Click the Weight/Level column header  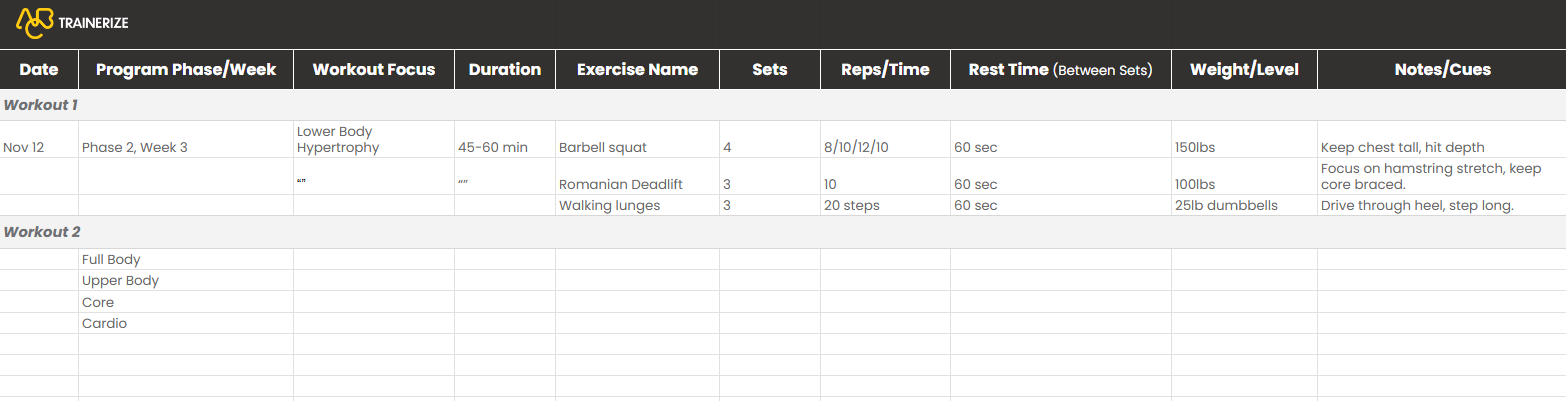pyautogui.click(x=1244, y=69)
